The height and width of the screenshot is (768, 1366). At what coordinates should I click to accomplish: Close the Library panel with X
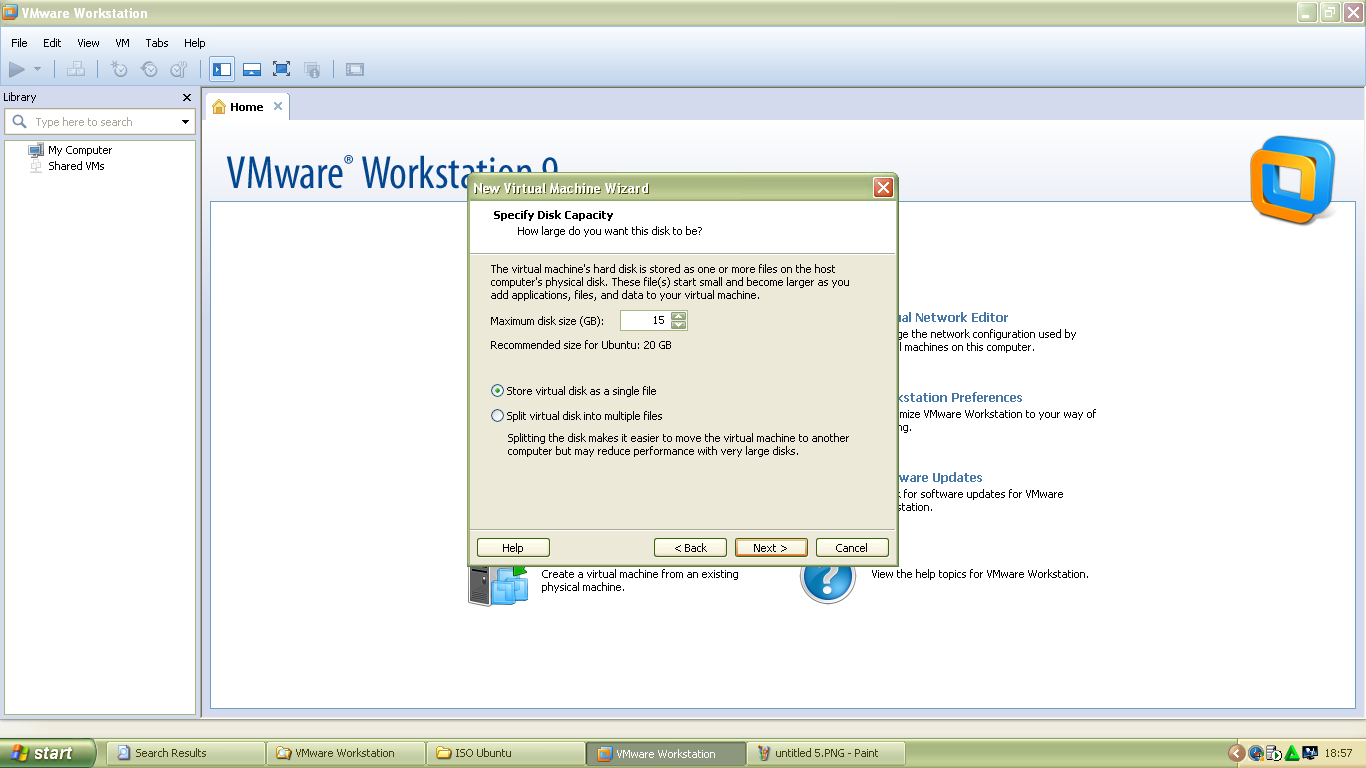(186, 97)
